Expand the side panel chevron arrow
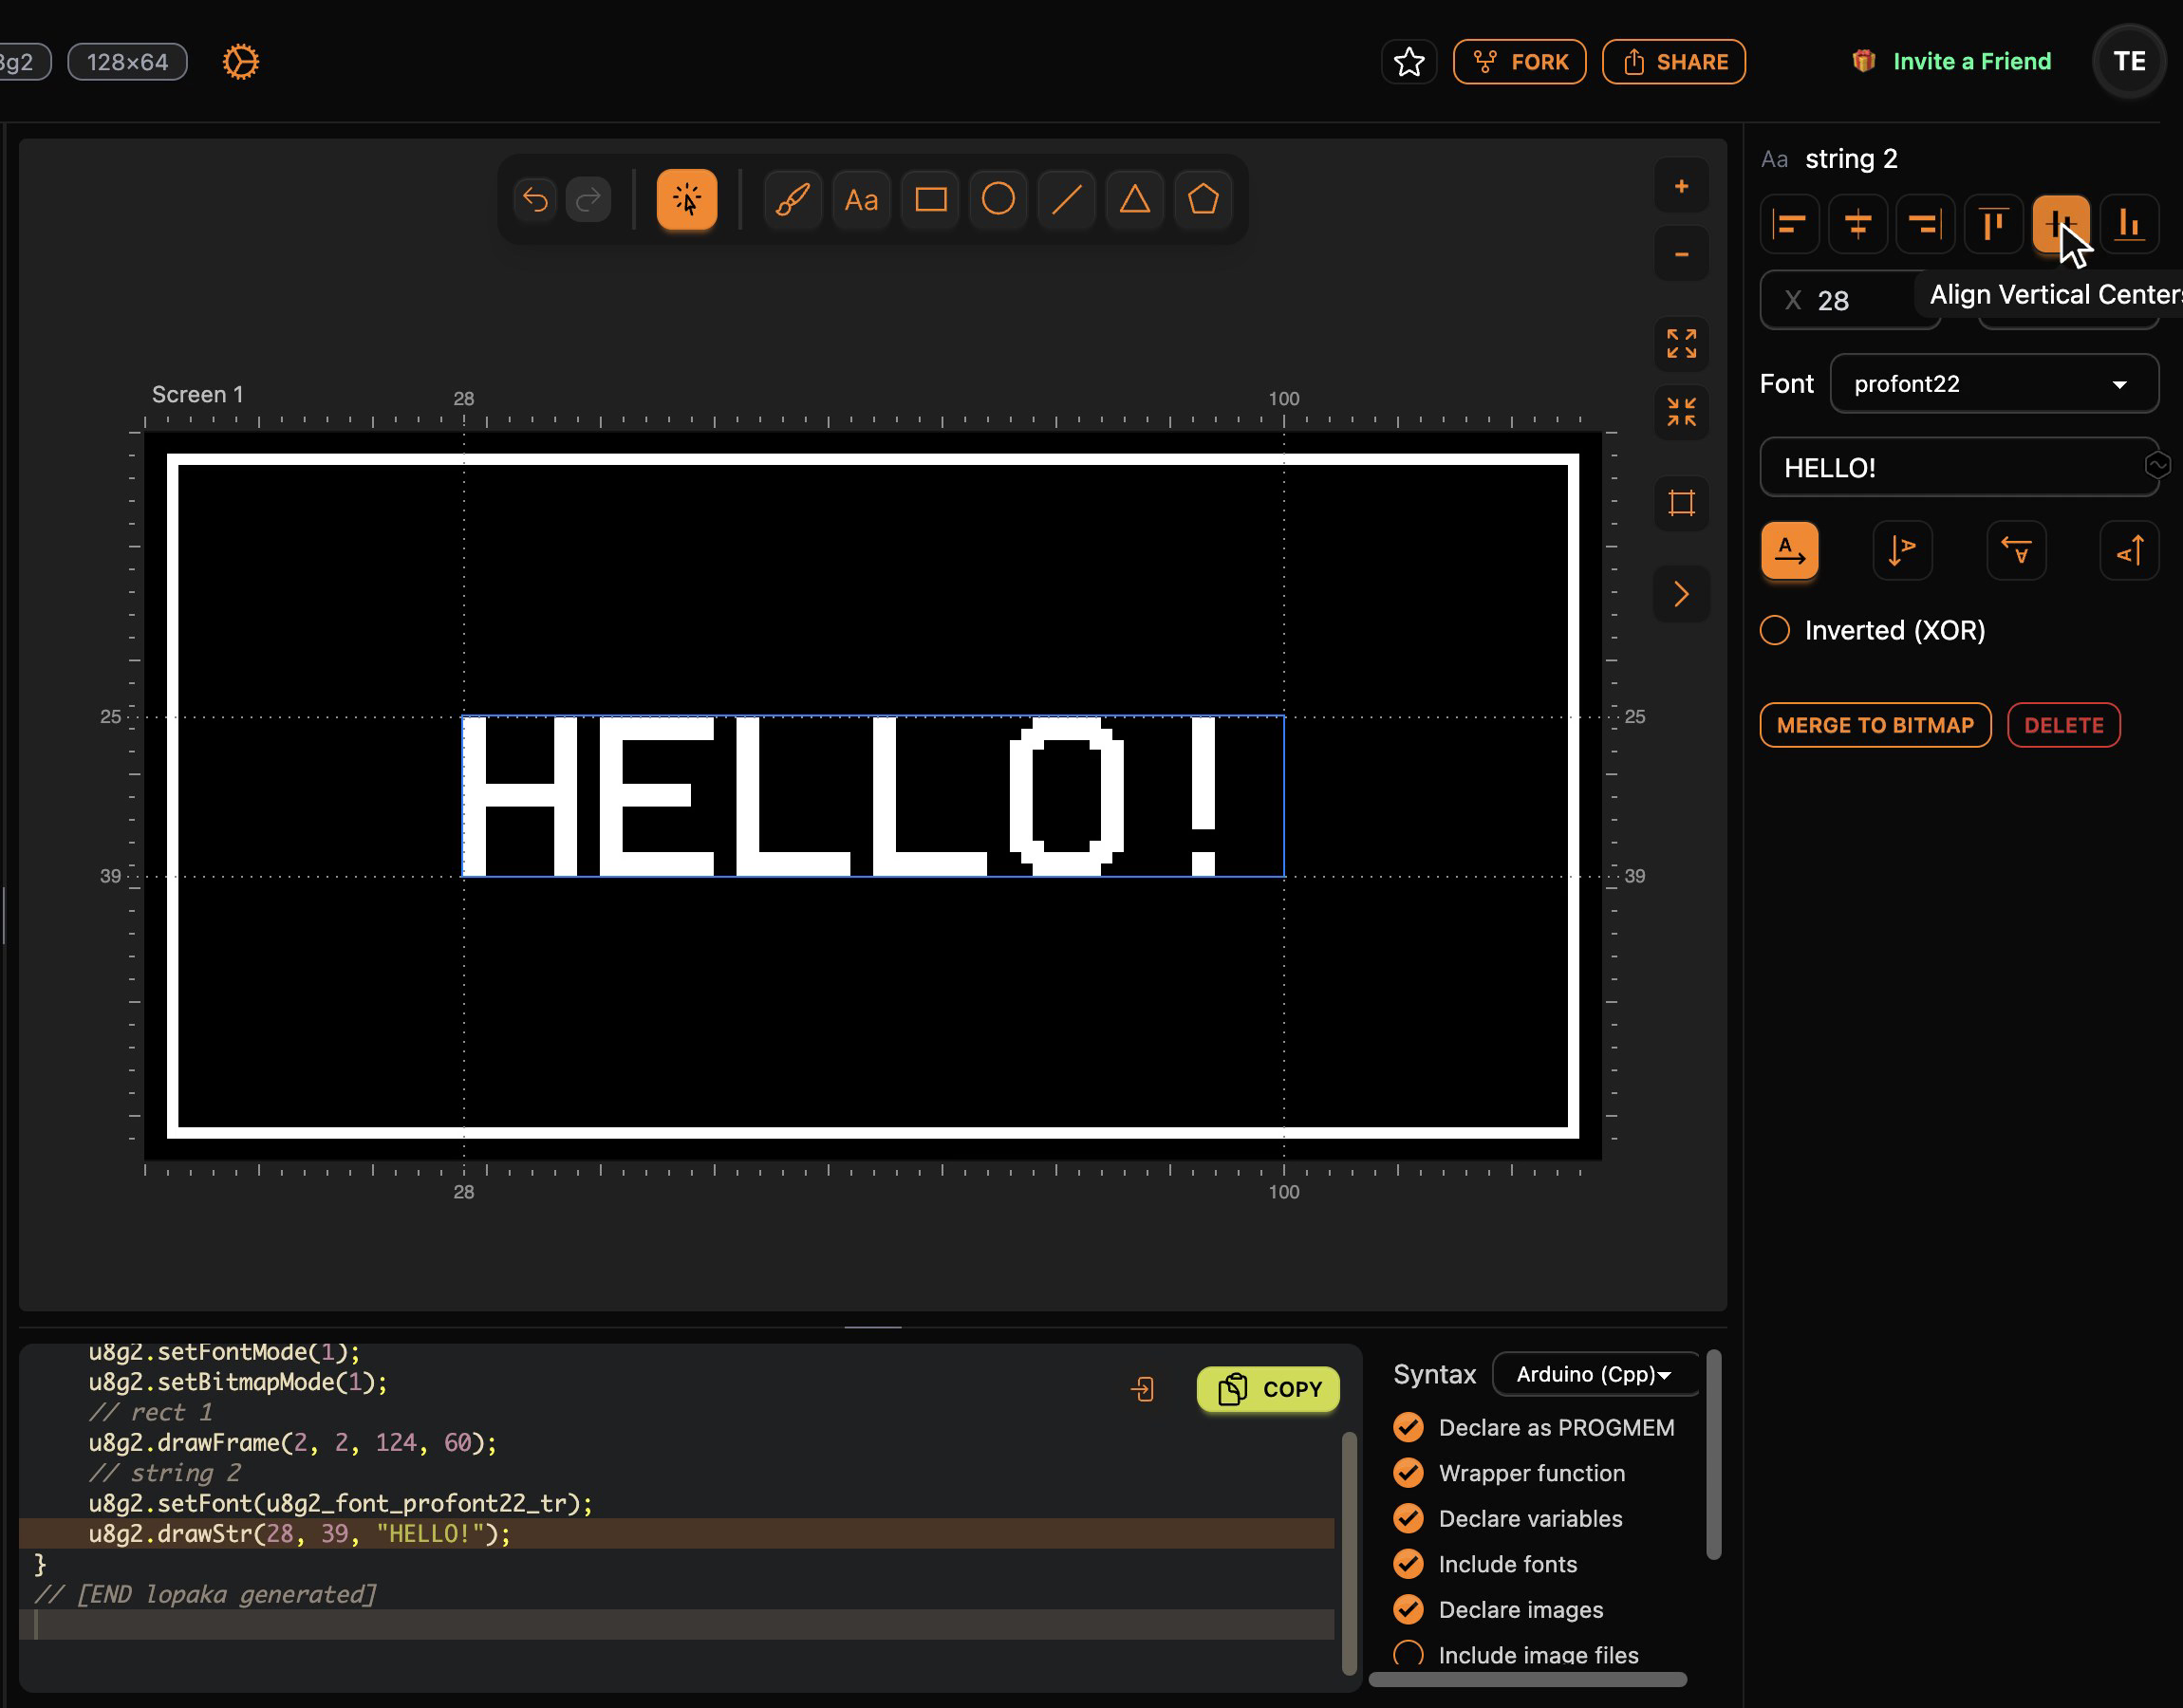 click(x=1681, y=594)
